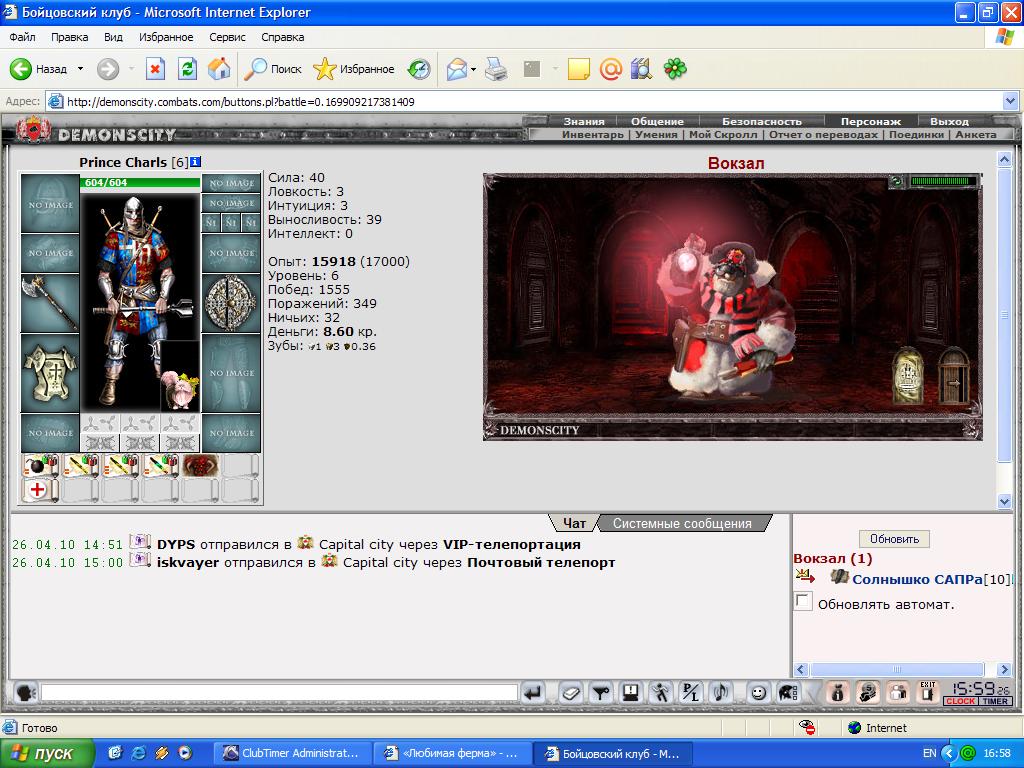
Task: Switch to Системные сообщения tab
Action: 682,523
